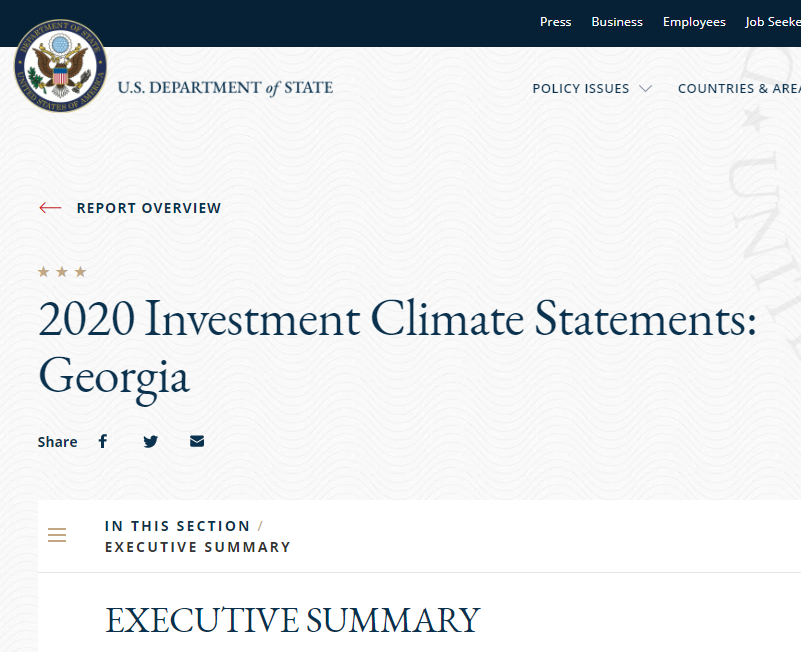Select the Executive Summary section label

click(x=198, y=547)
